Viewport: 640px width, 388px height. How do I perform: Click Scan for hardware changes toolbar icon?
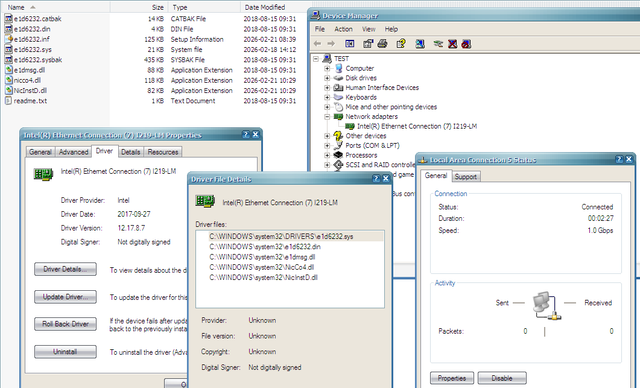pyautogui.click(x=420, y=43)
